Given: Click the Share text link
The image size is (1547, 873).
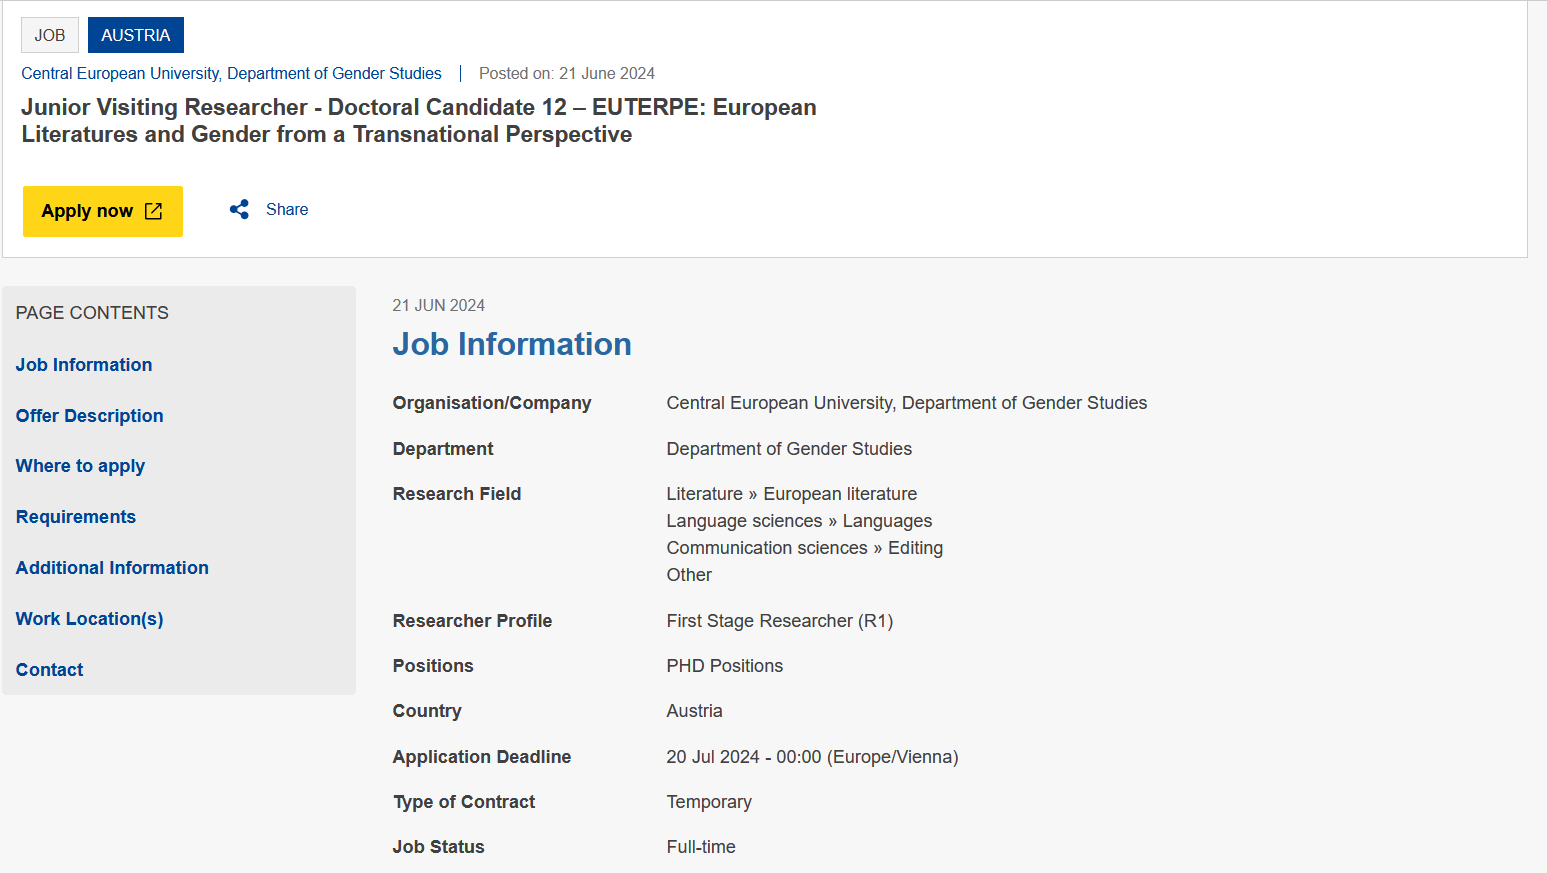Looking at the screenshot, I should pos(287,210).
